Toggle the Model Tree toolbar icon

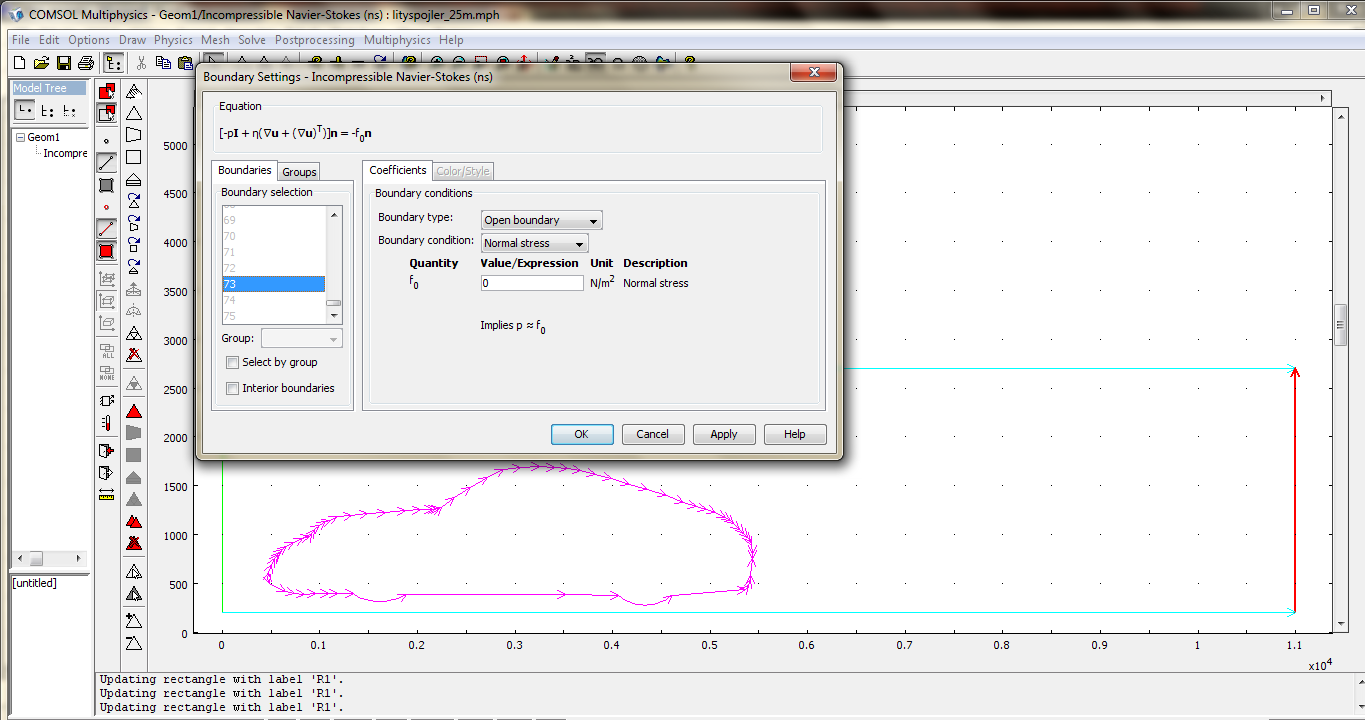[113, 63]
